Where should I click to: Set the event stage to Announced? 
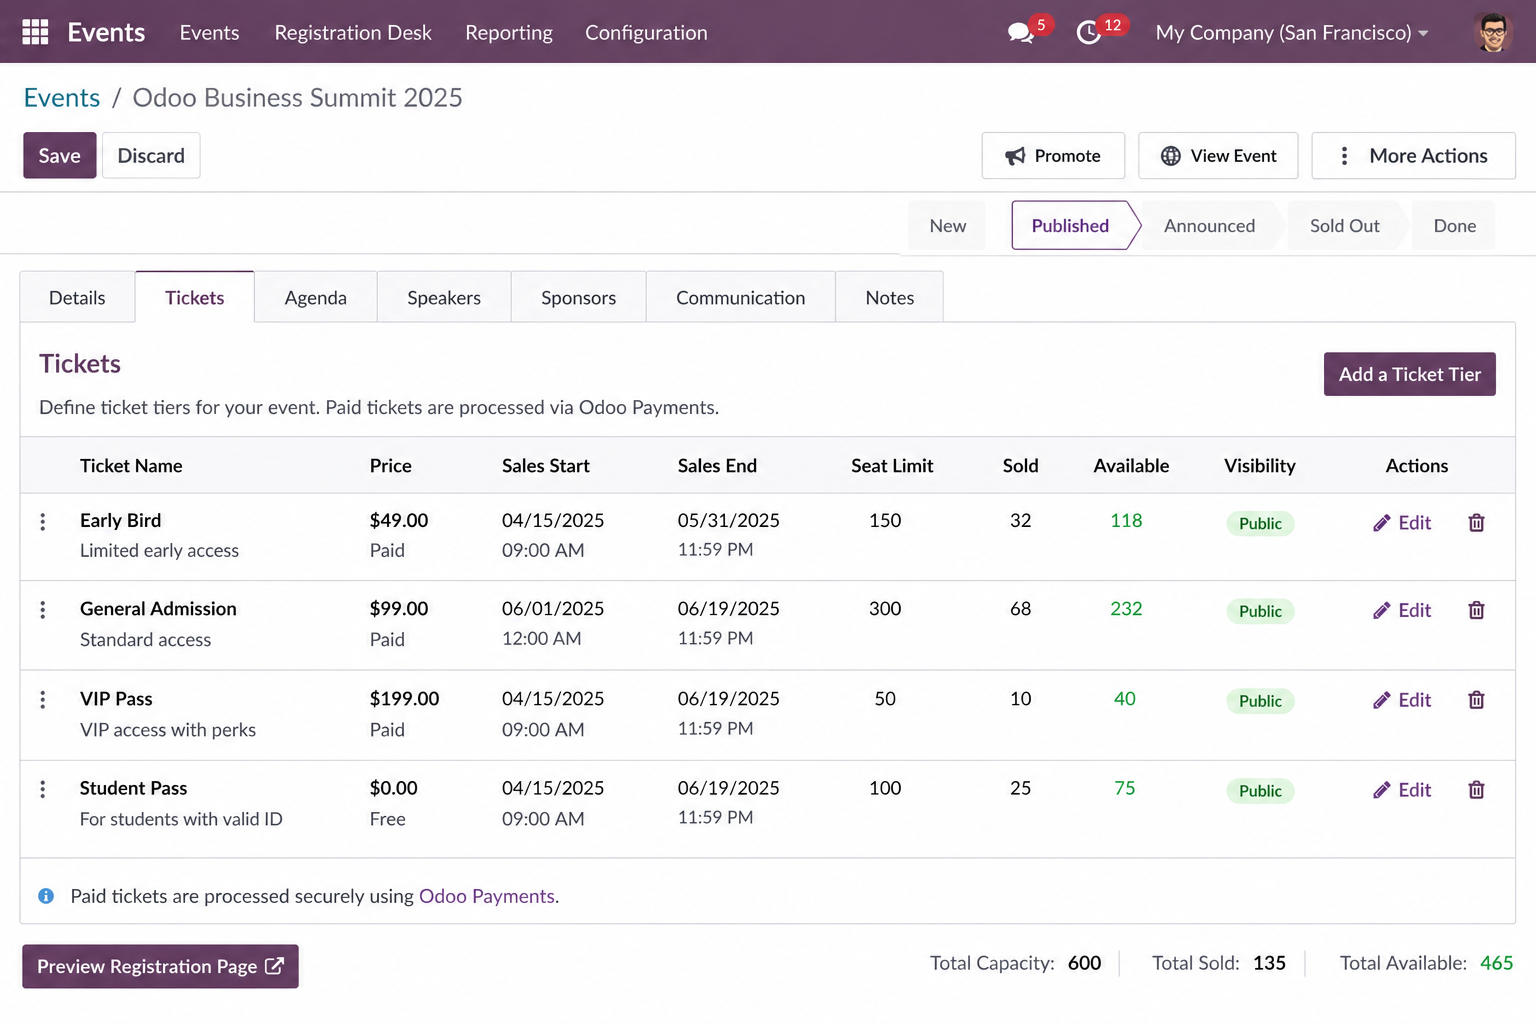coord(1209,226)
